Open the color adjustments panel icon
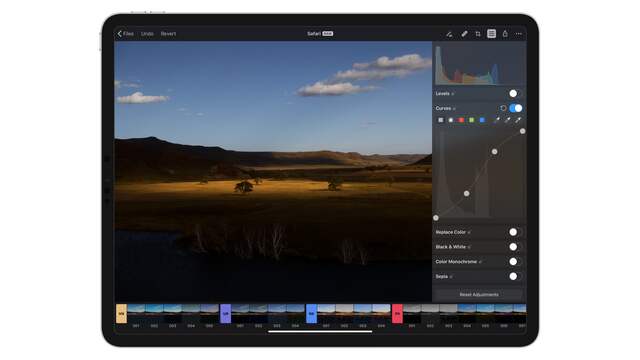This screenshot has width=640, height=360. (491, 34)
